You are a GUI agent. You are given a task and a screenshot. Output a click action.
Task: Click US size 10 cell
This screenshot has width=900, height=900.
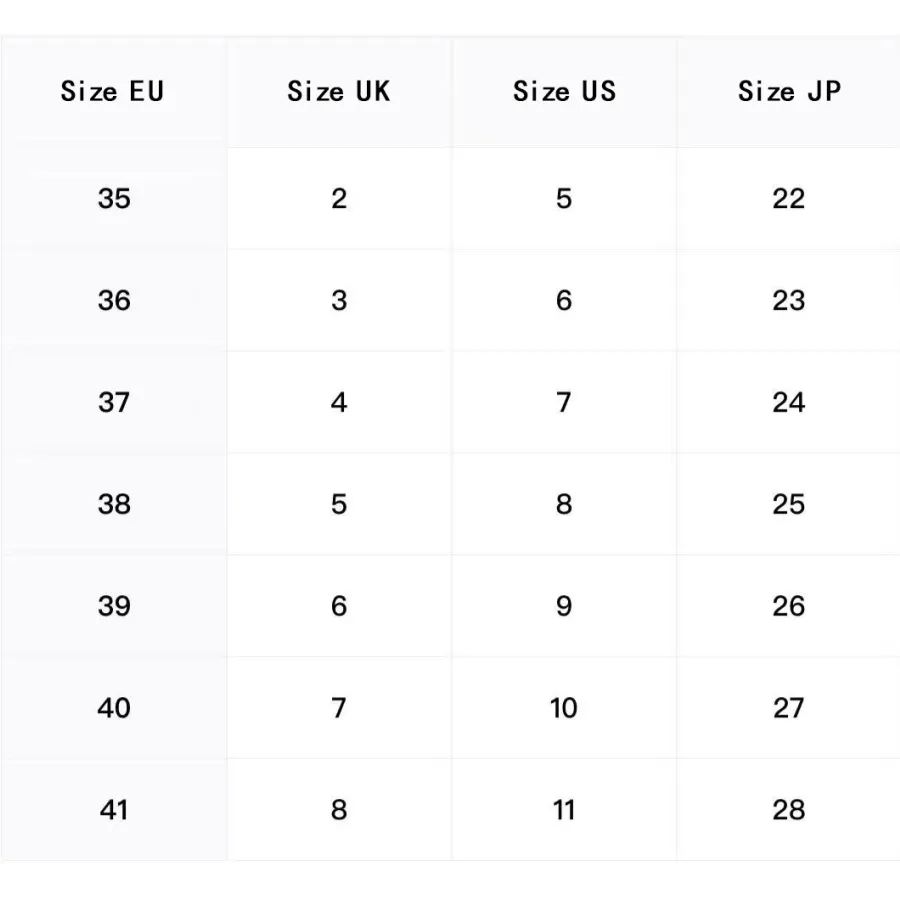tap(564, 709)
